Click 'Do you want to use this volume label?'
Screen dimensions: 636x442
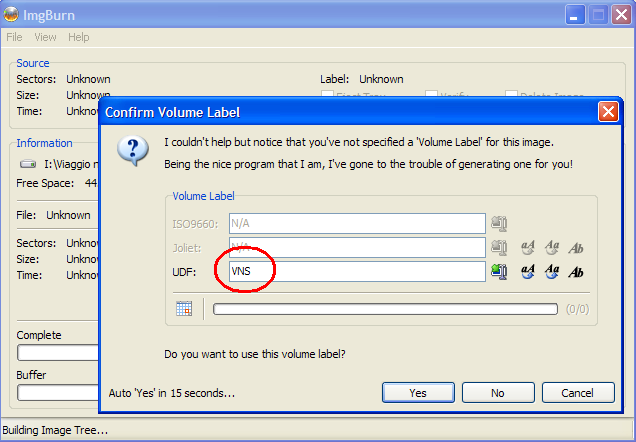(255, 354)
